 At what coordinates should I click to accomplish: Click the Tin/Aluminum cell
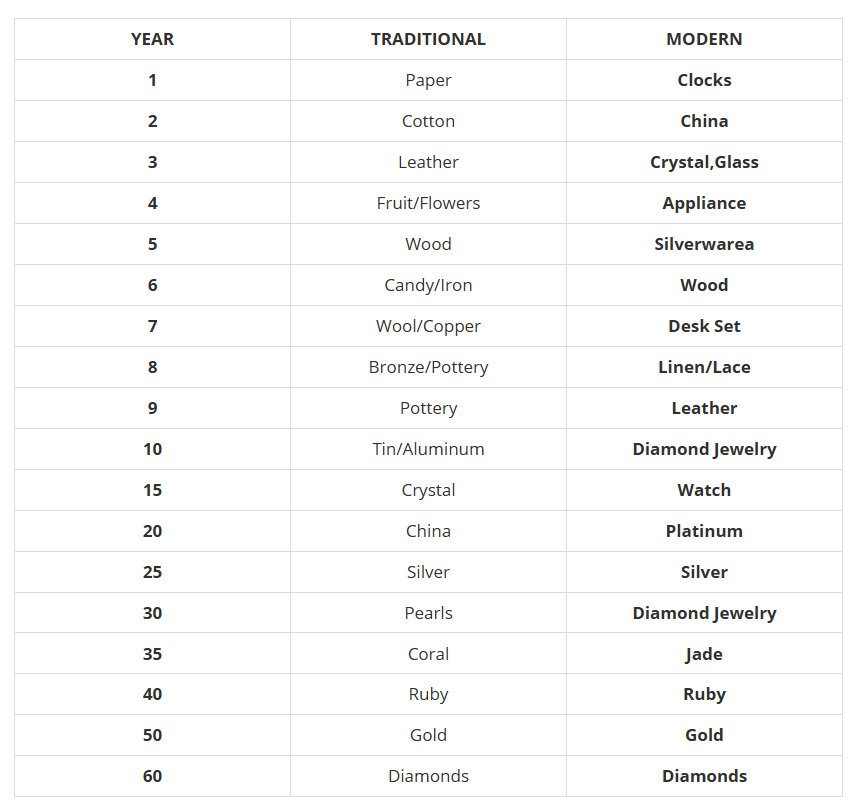tap(428, 449)
